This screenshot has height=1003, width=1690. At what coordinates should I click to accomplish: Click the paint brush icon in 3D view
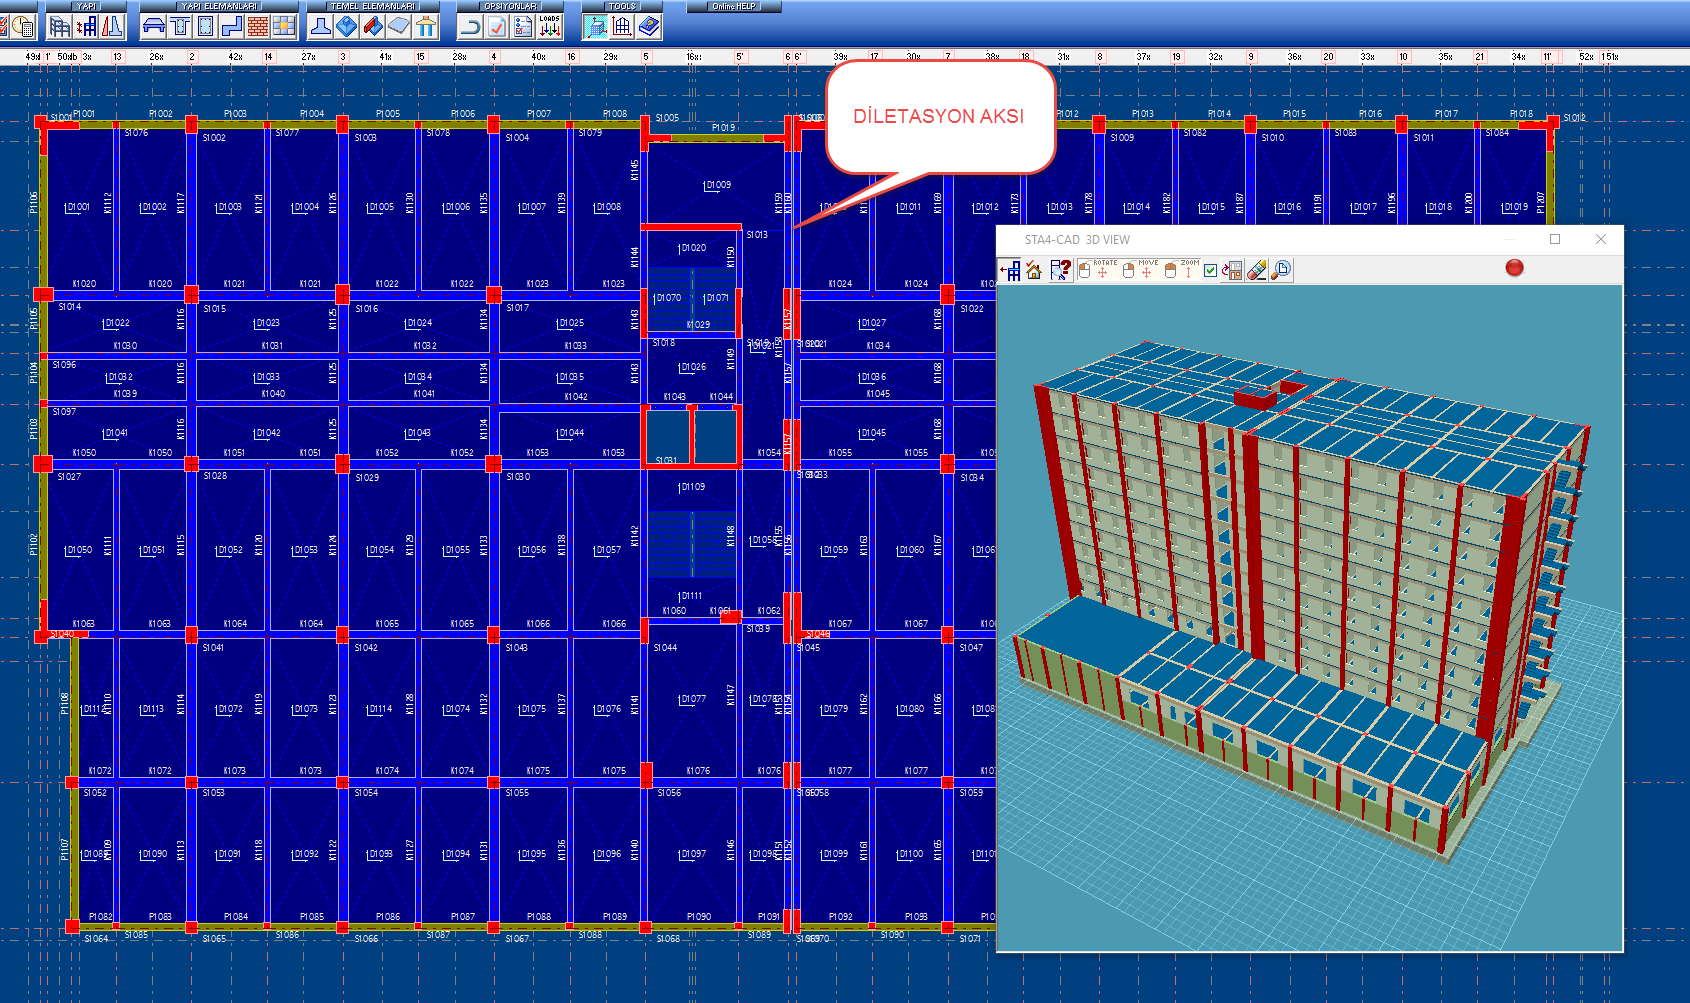[x=1257, y=270]
